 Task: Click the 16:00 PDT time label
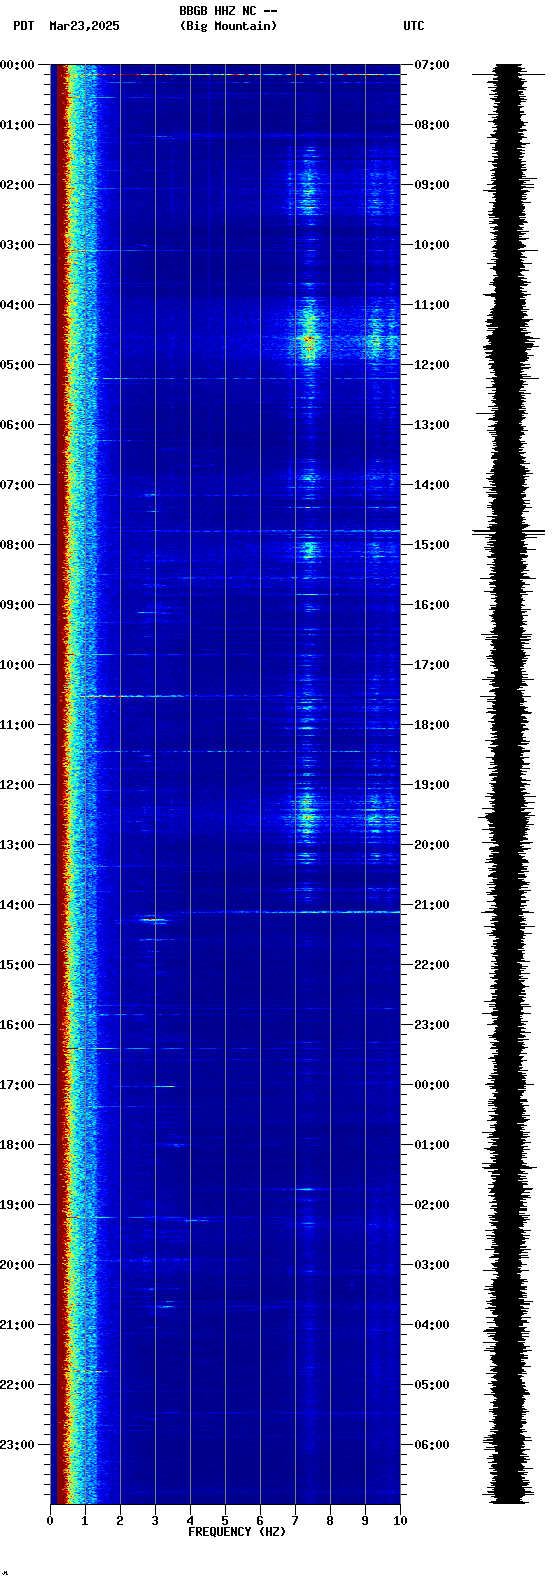(x=17, y=1025)
